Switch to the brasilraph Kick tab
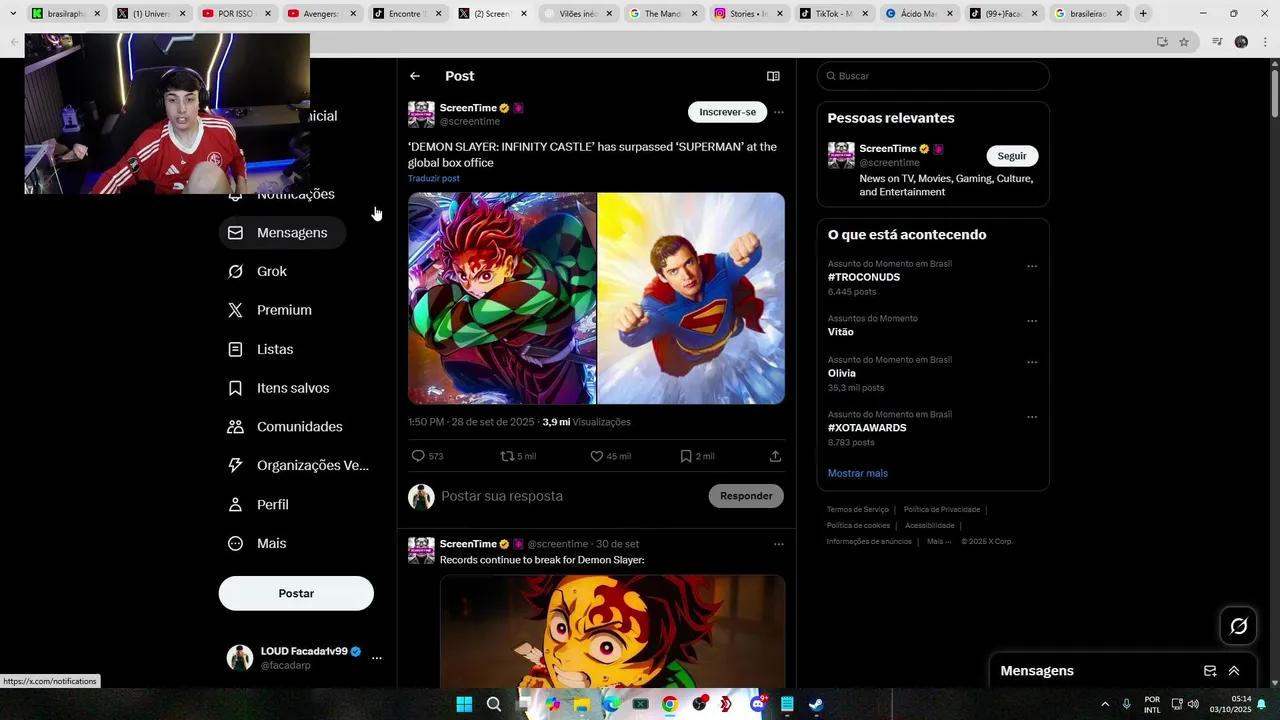Viewport: 1280px width, 720px height. click(65, 14)
